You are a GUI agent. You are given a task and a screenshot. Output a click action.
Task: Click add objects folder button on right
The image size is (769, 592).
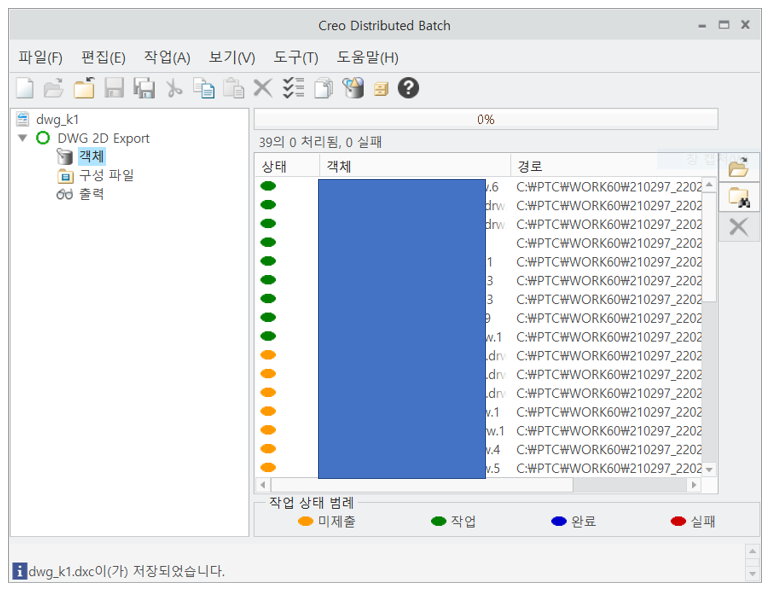point(739,167)
